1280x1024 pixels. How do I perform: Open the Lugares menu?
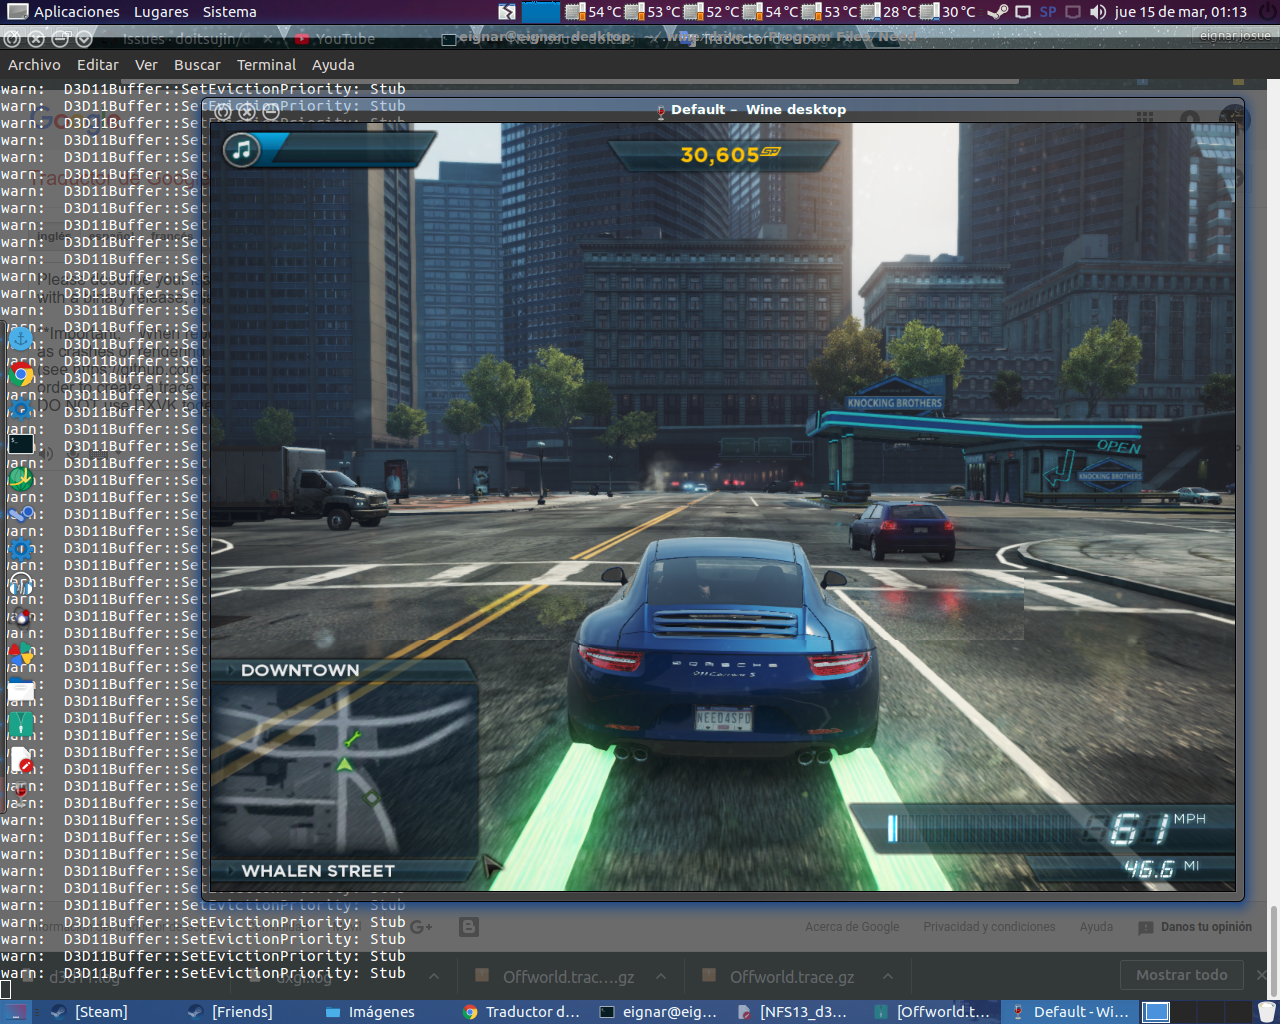click(x=161, y=12)
